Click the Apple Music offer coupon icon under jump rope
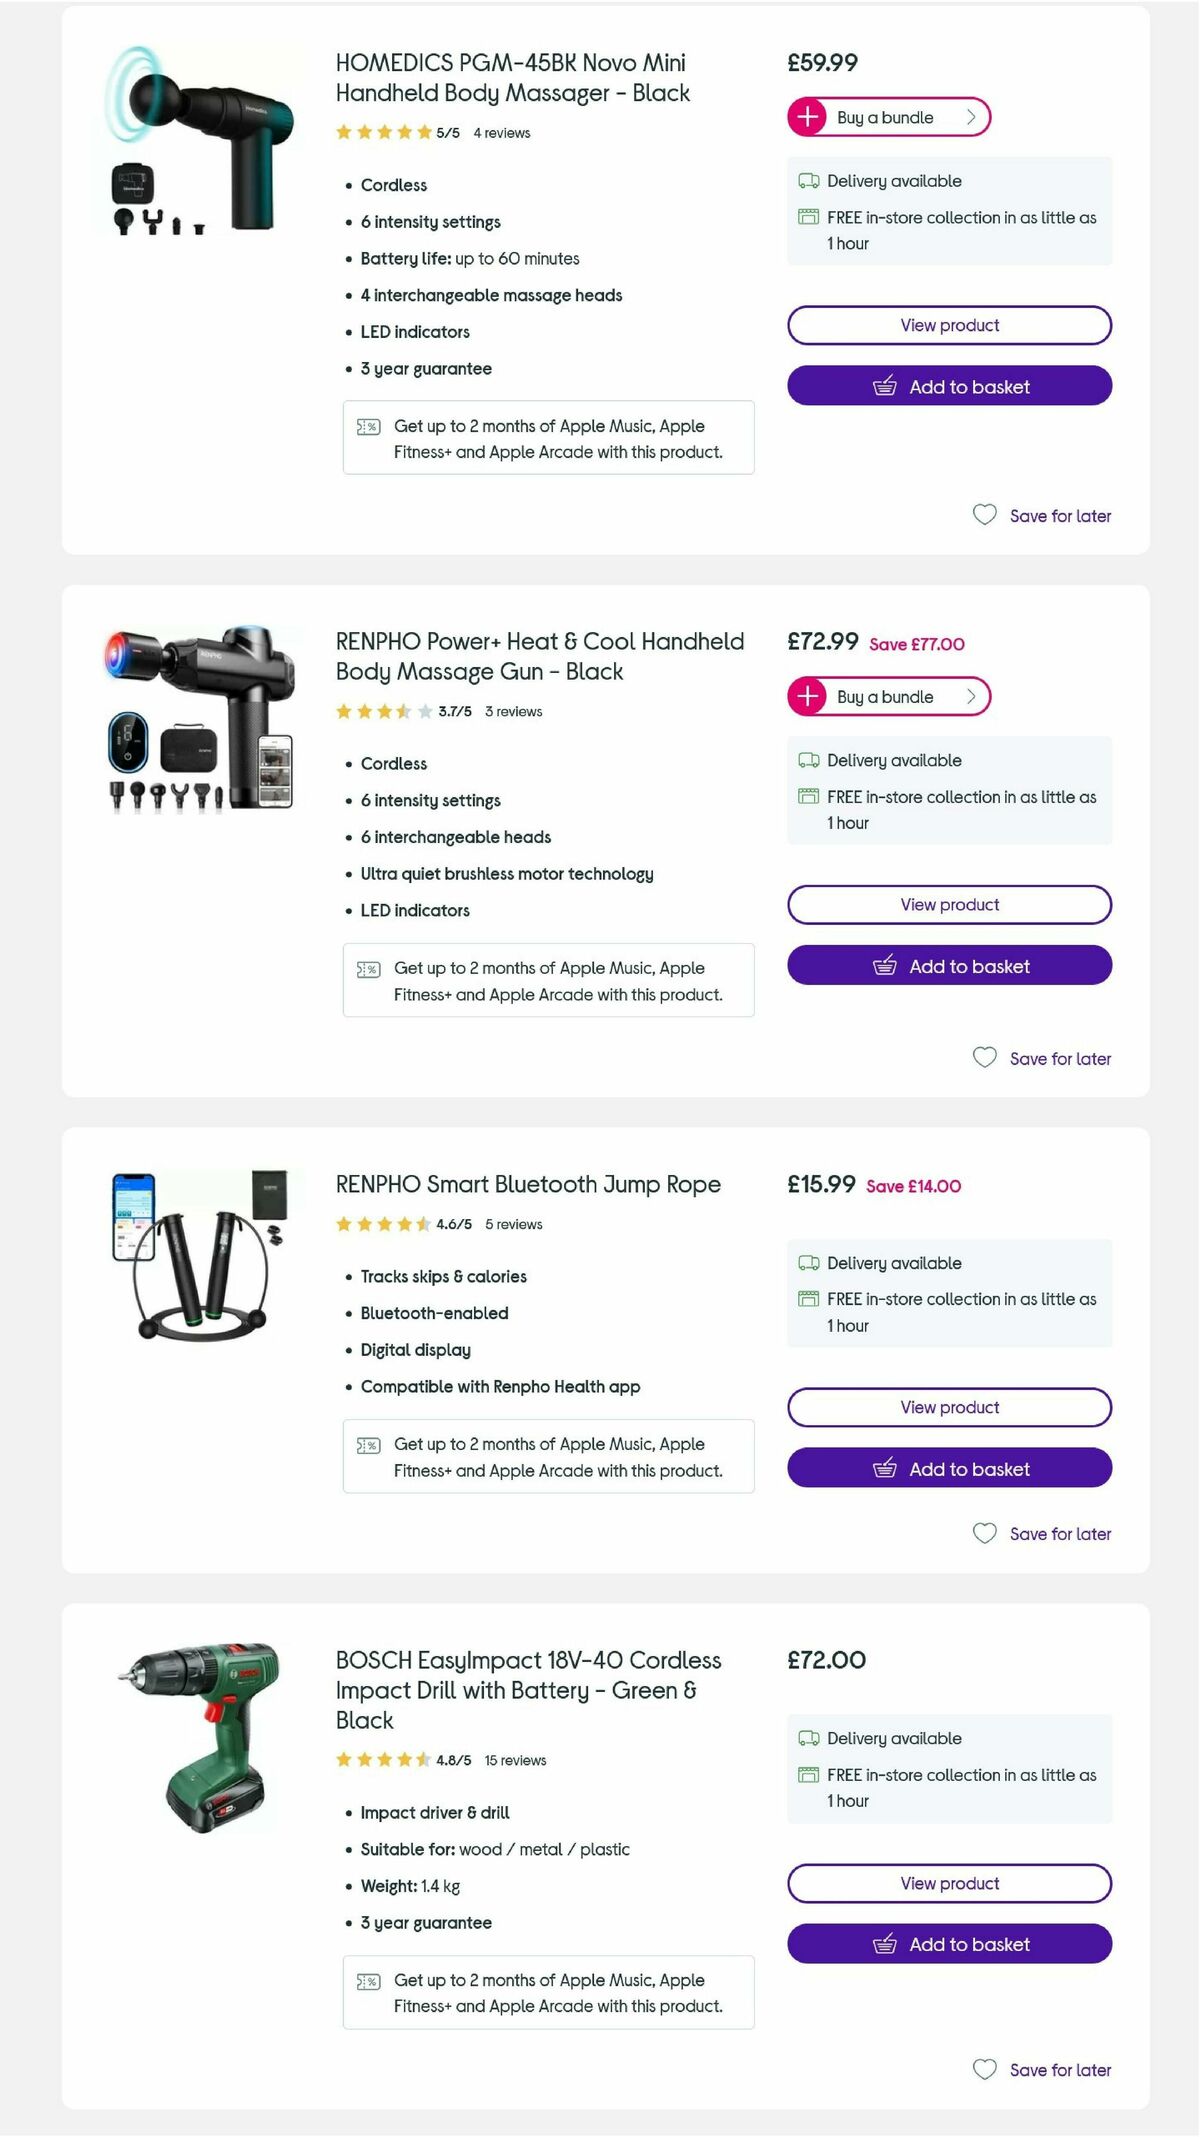The height and width of the screenshot is (2137, 1200). click(368, 1444)
